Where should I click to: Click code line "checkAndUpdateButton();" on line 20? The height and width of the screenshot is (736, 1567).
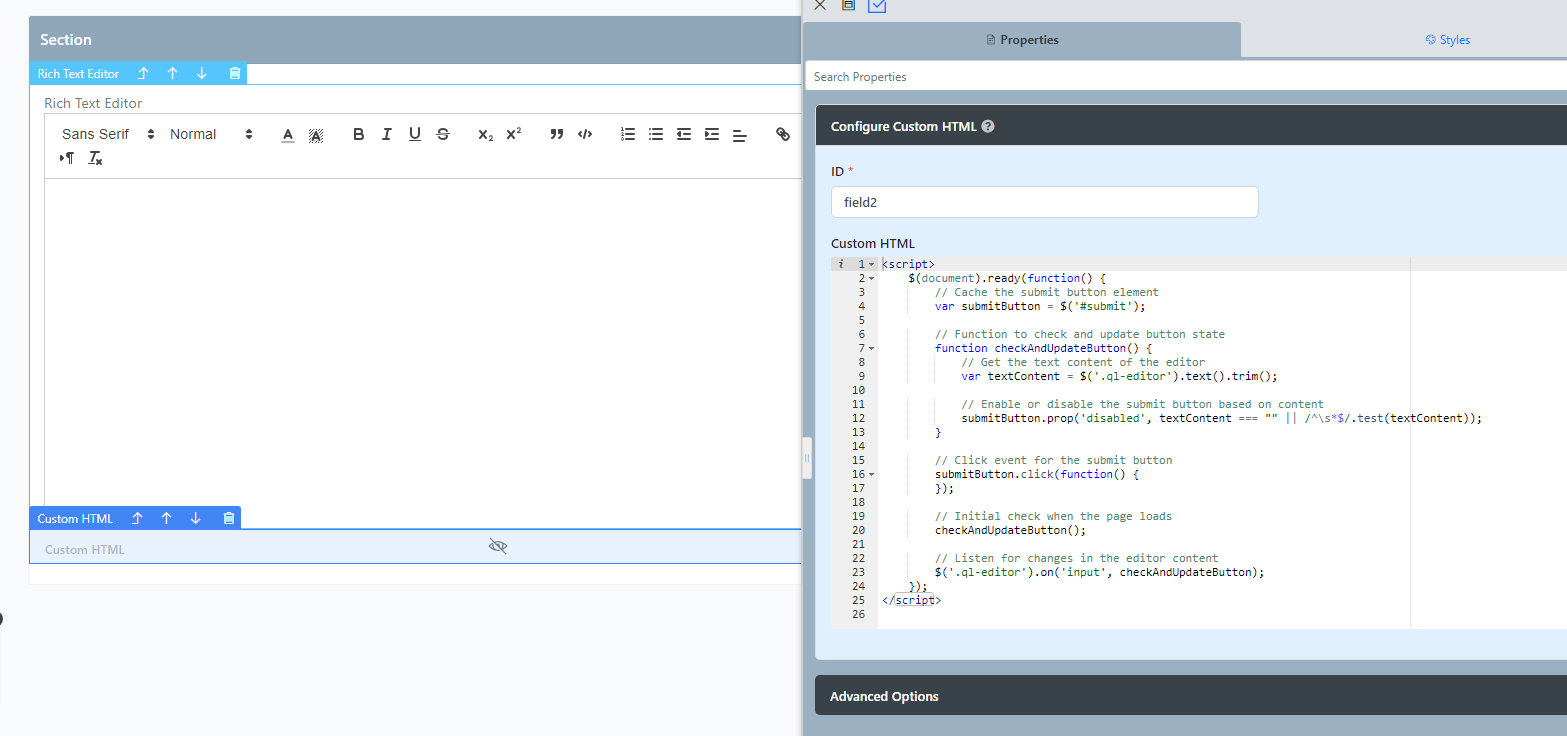1010,530
